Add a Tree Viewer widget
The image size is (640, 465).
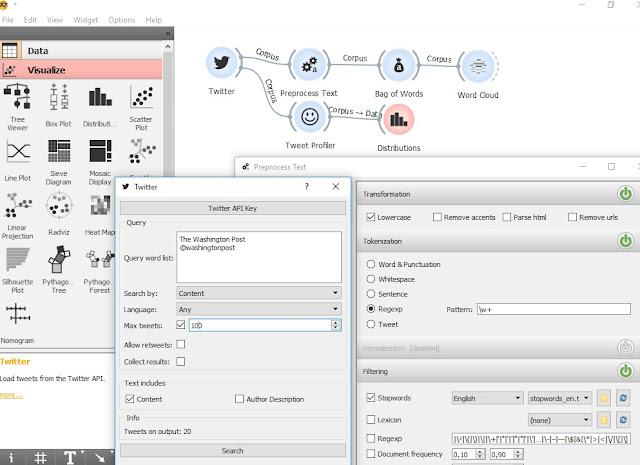click(x=17, y=107)
